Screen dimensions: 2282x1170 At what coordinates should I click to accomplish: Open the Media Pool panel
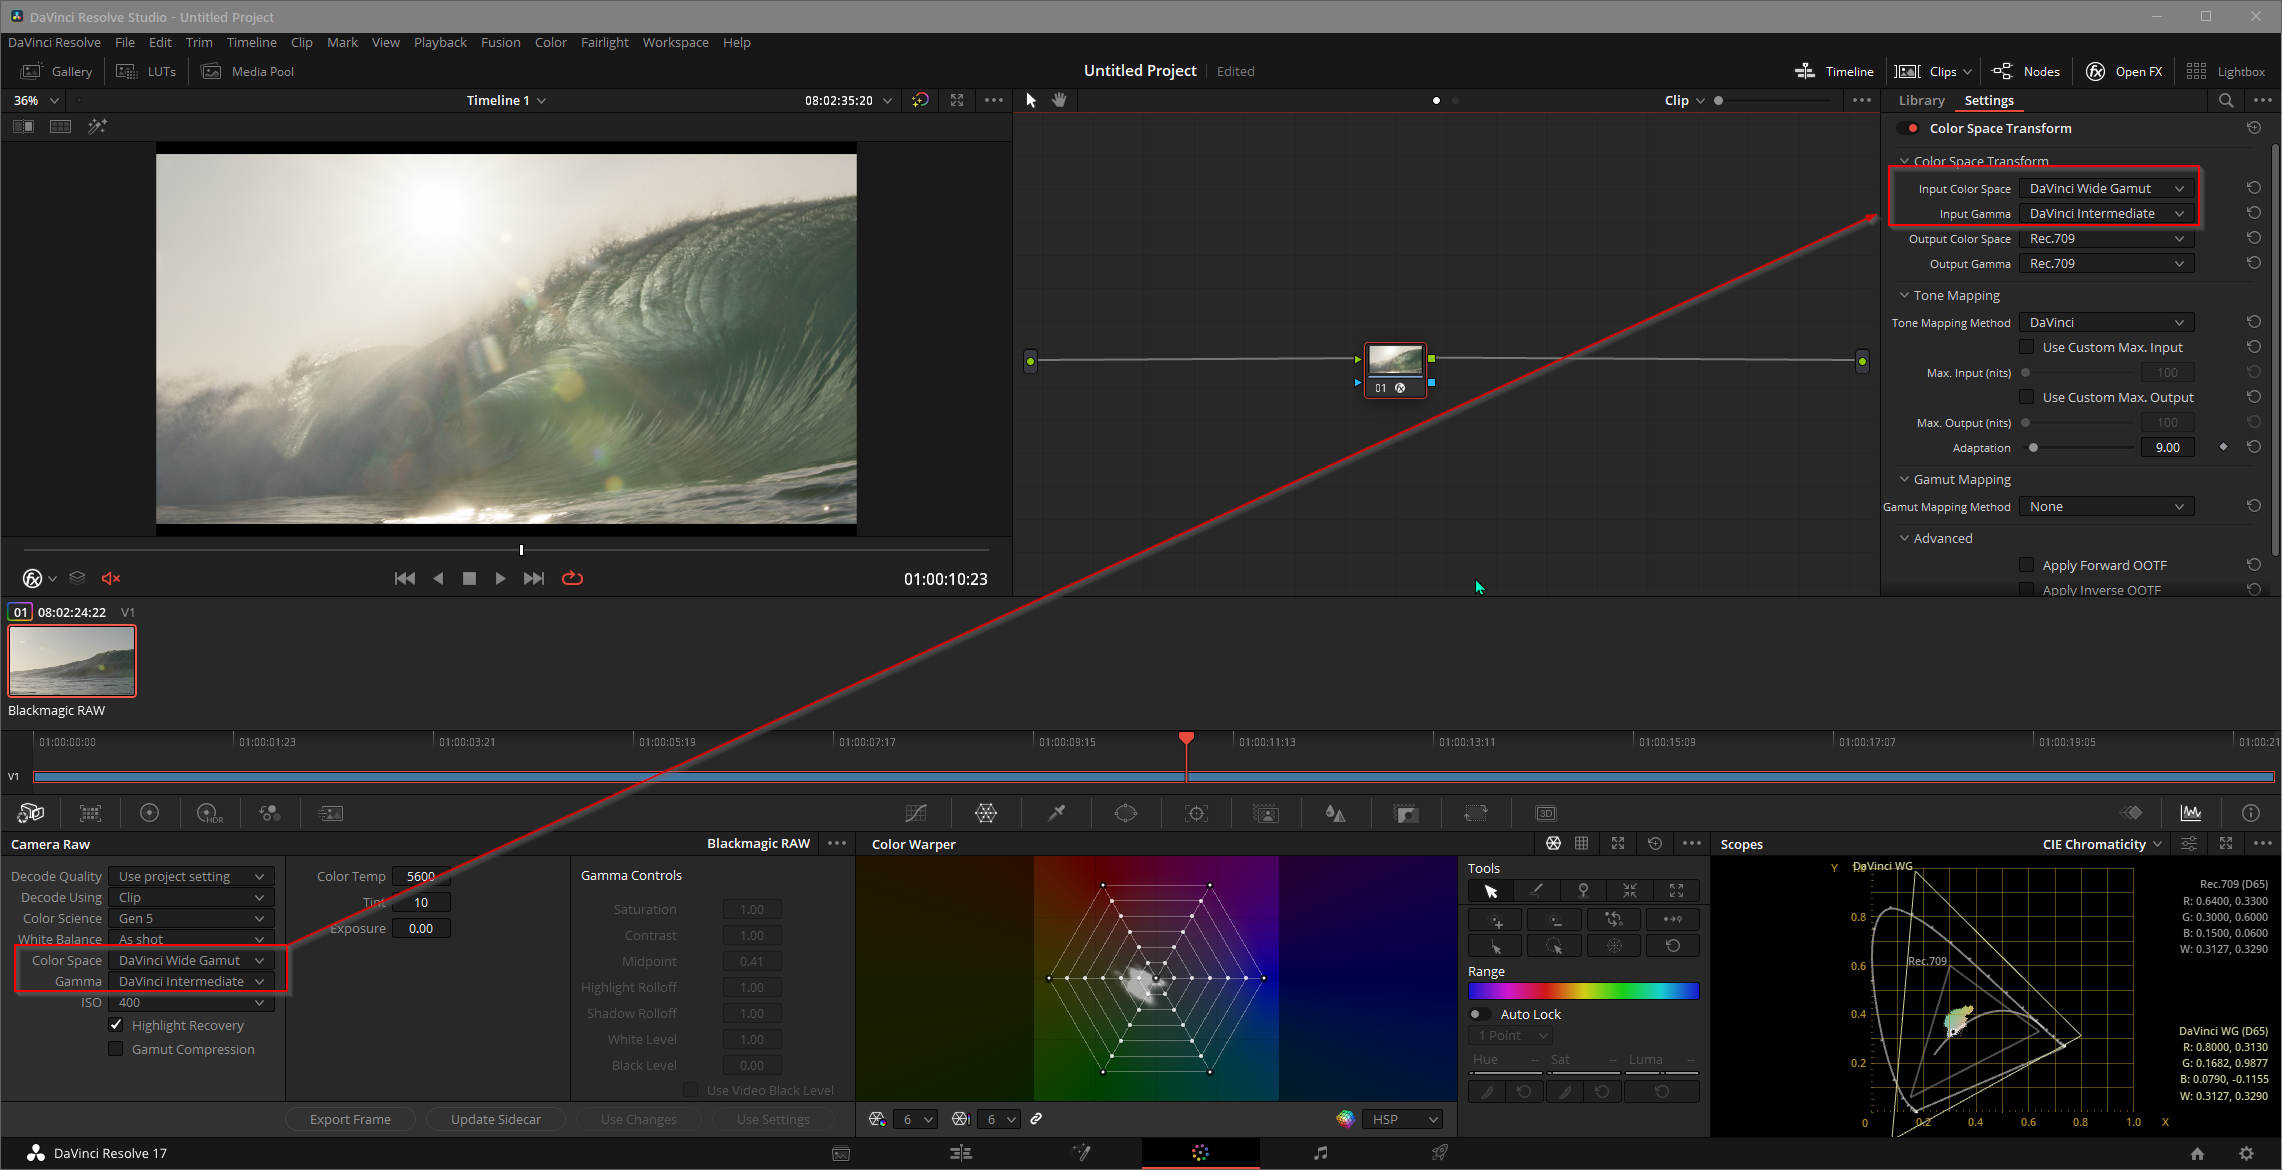(248, 71)
